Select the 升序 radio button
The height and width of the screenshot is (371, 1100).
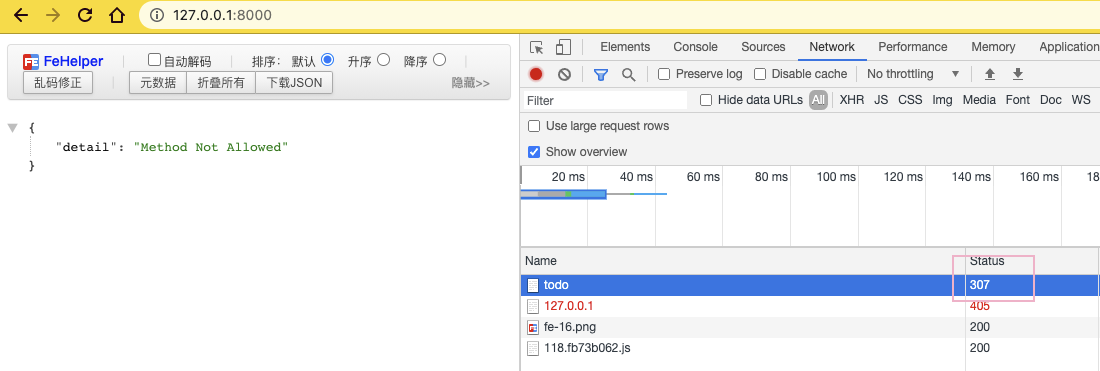383,60
